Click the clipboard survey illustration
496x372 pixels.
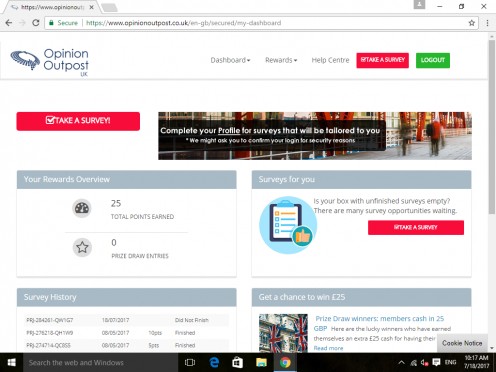point(288,225)
